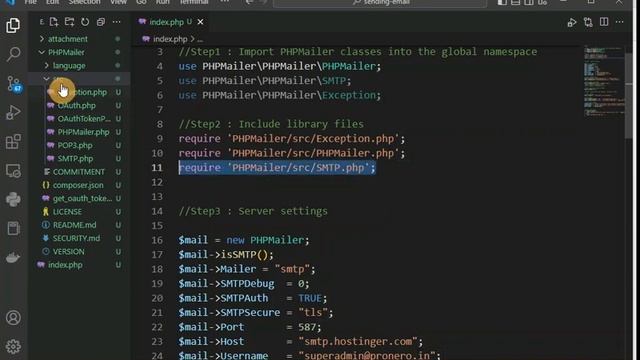Open README.md in the explorer
The image size is (640, 360).
pos(74,225)
